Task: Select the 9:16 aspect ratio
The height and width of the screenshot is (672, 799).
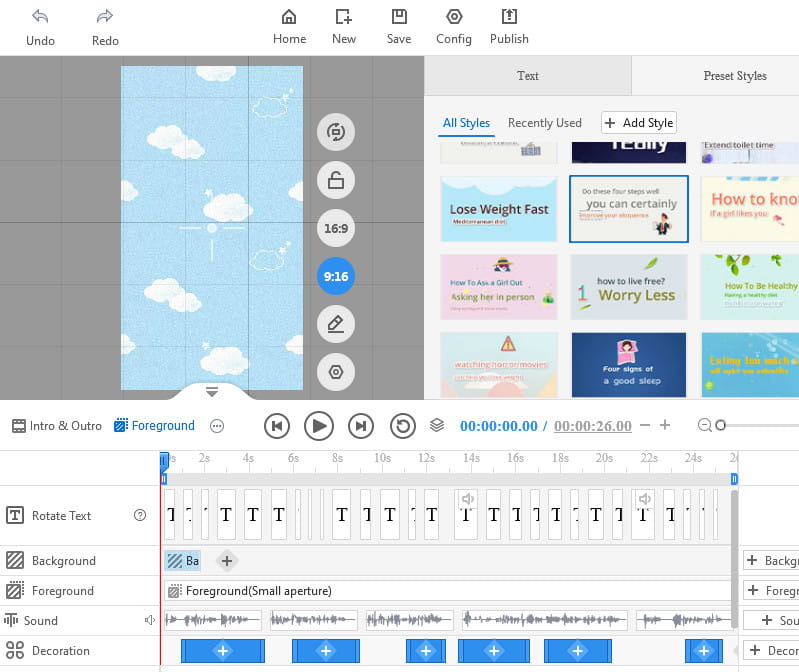Action: 336,276
